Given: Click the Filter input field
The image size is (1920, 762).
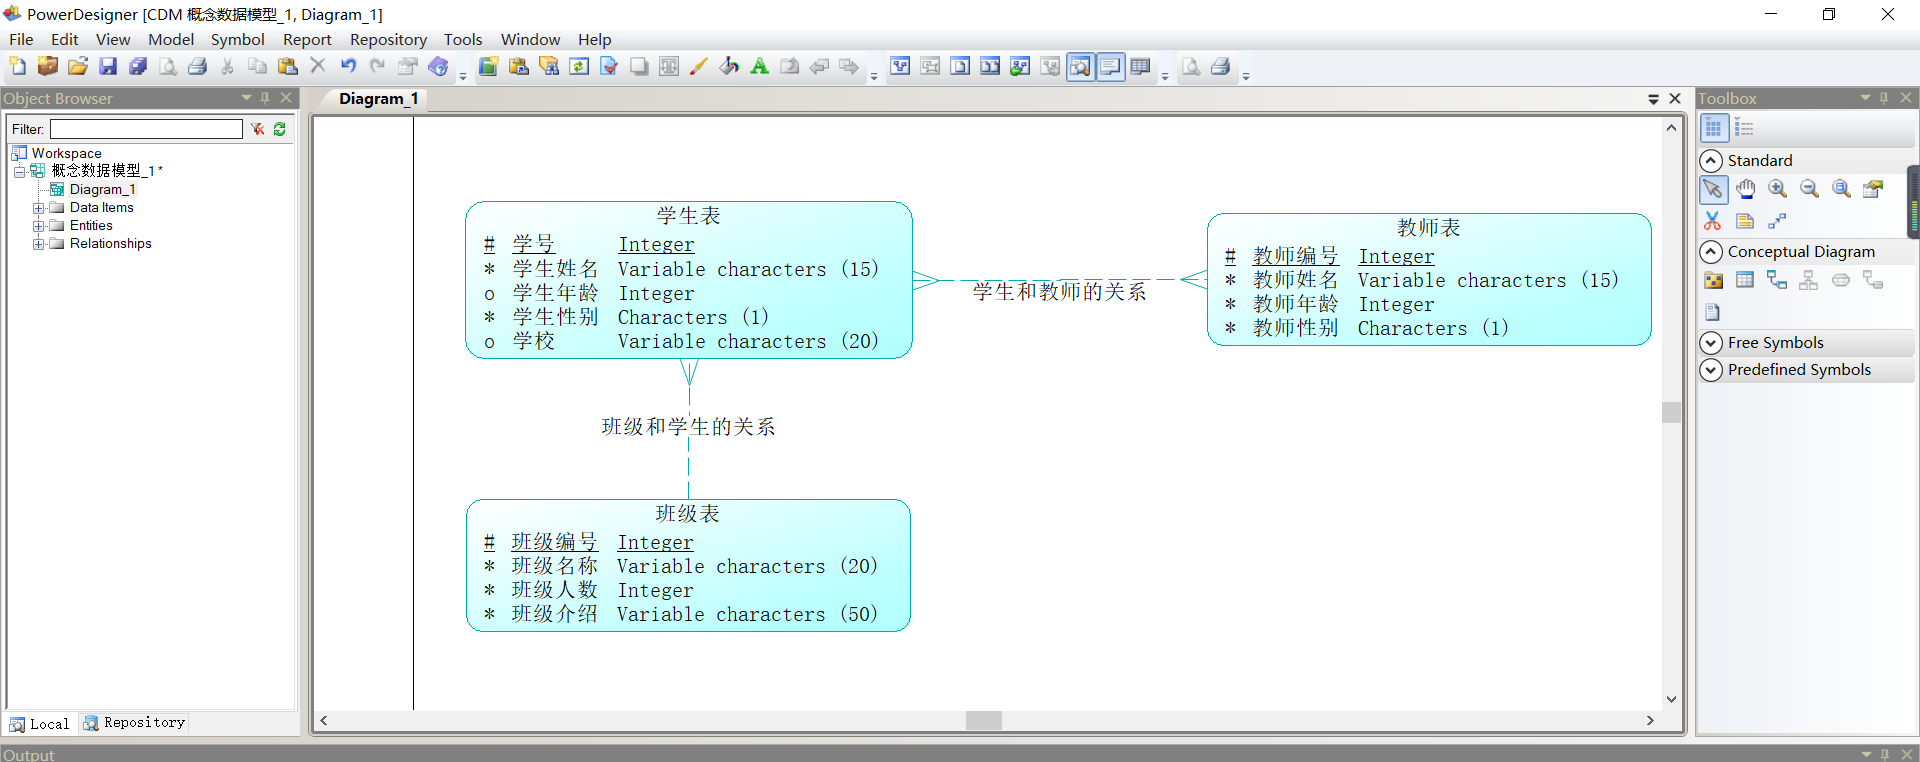Looking at the screenshot, I should pos(146,129).
